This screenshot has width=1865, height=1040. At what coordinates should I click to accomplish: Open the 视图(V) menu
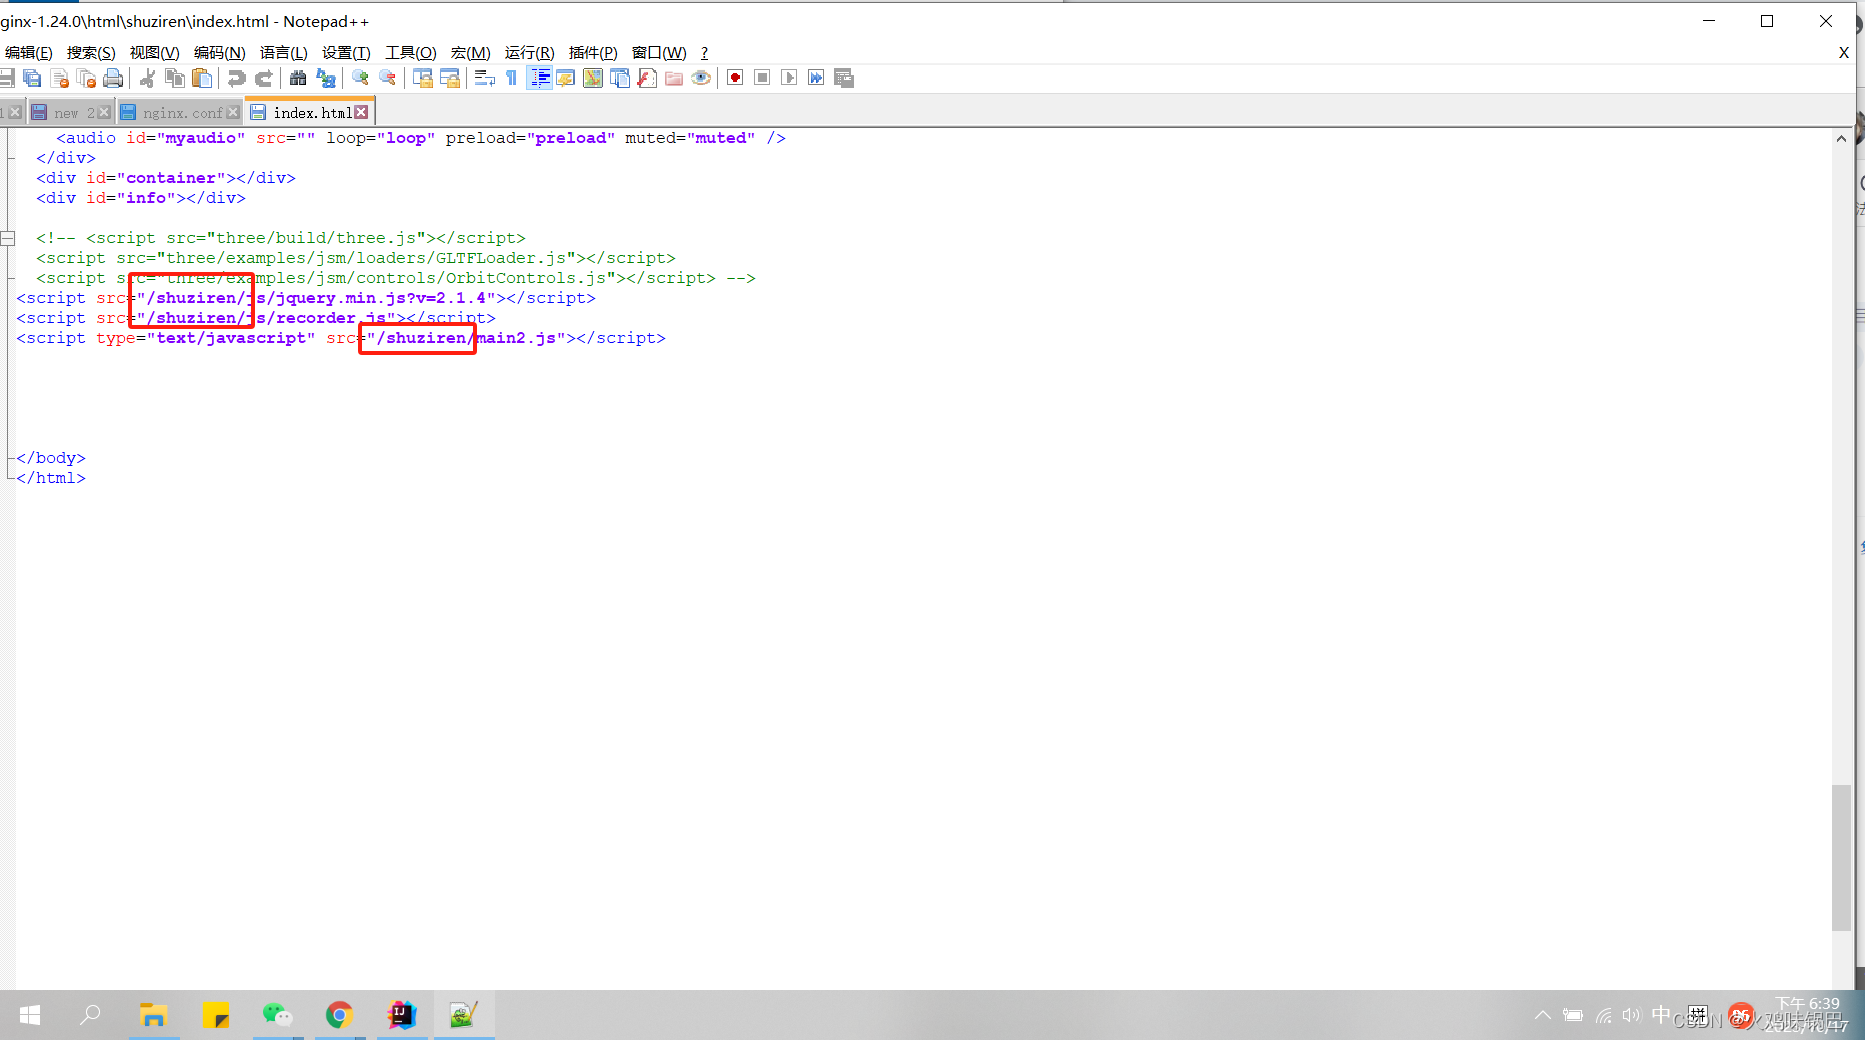154,53
